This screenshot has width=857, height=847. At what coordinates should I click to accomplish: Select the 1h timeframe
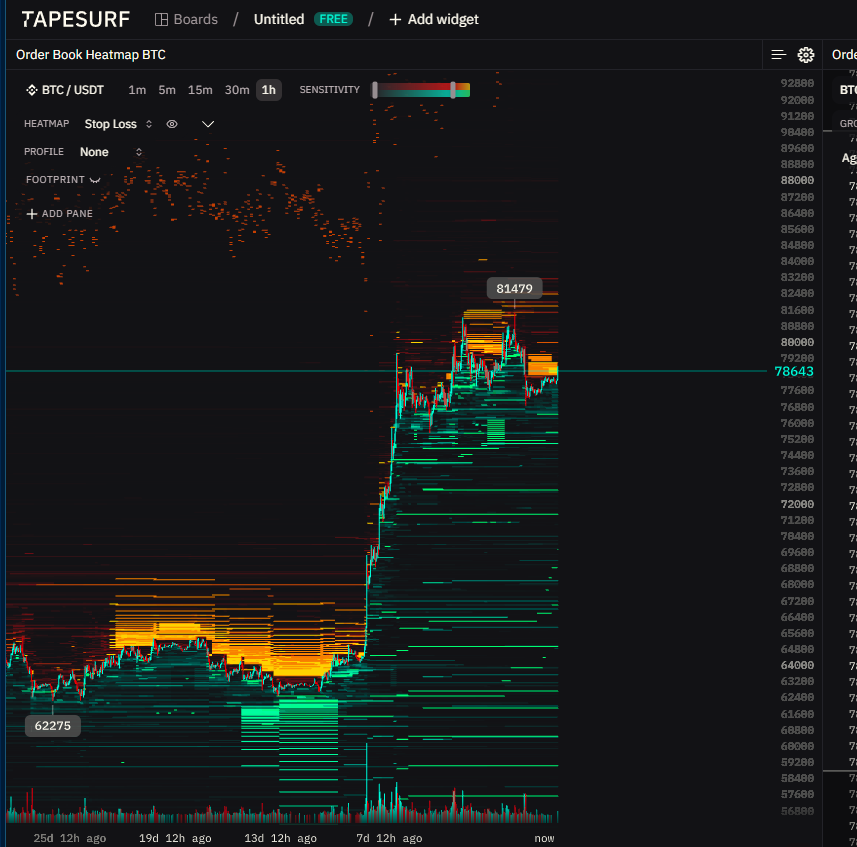coord(268,90)
